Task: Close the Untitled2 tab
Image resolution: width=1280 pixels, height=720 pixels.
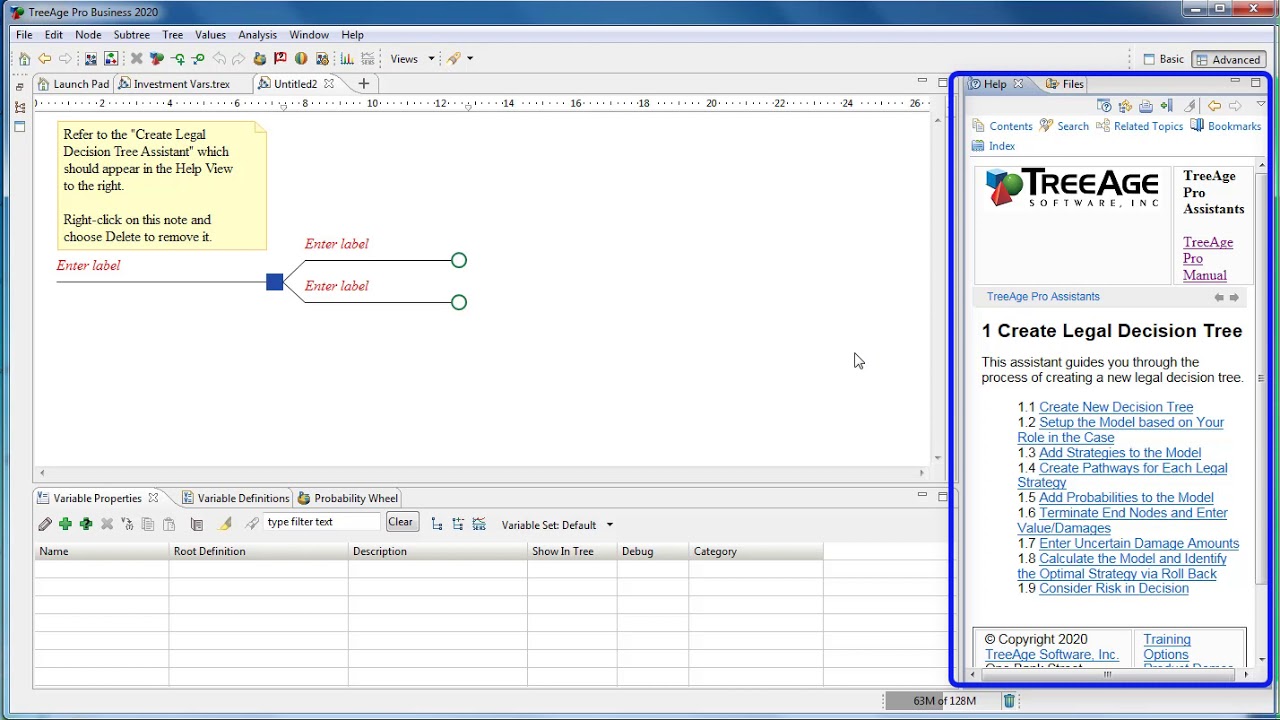Action: pos(328,84)
